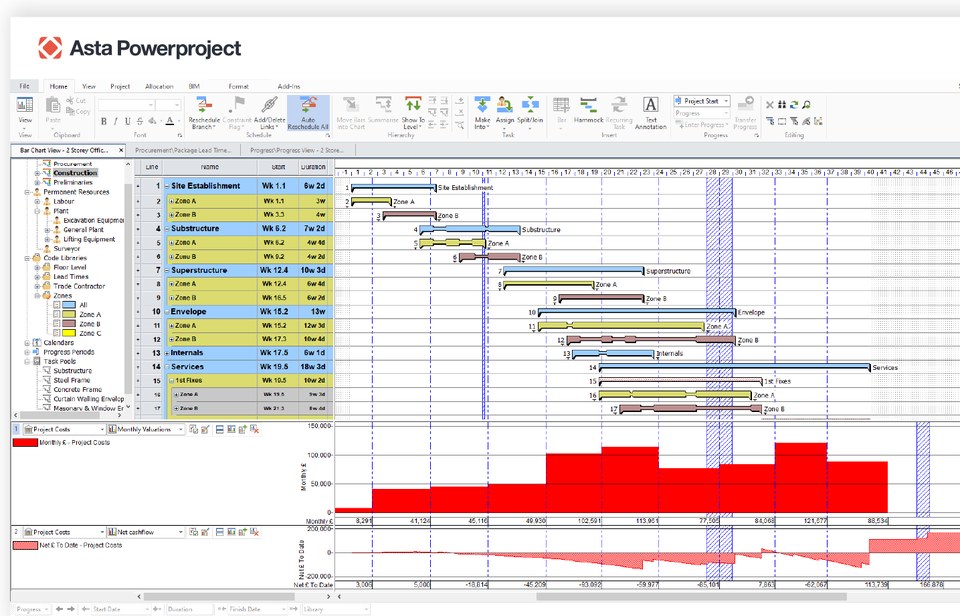Click the Transfer Progress icon
960x616 pixels.
pos(745,104)
